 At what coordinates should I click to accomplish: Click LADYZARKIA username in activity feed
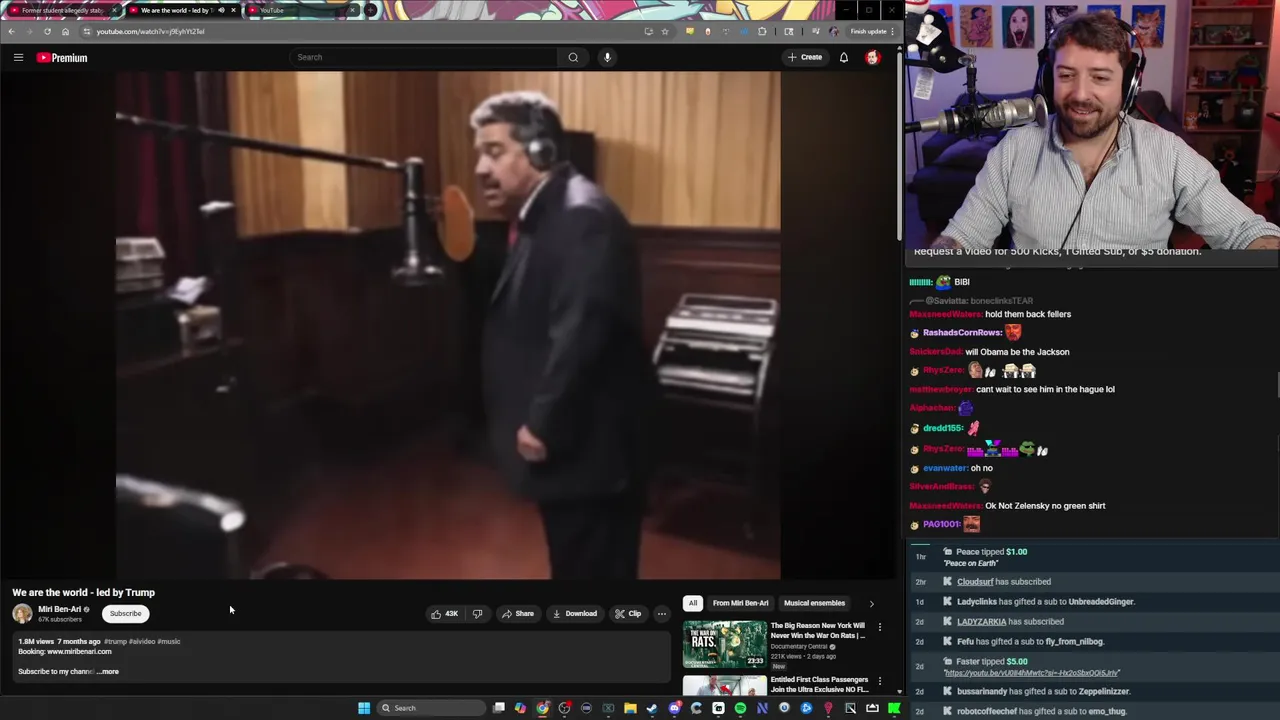pos(981,622)
